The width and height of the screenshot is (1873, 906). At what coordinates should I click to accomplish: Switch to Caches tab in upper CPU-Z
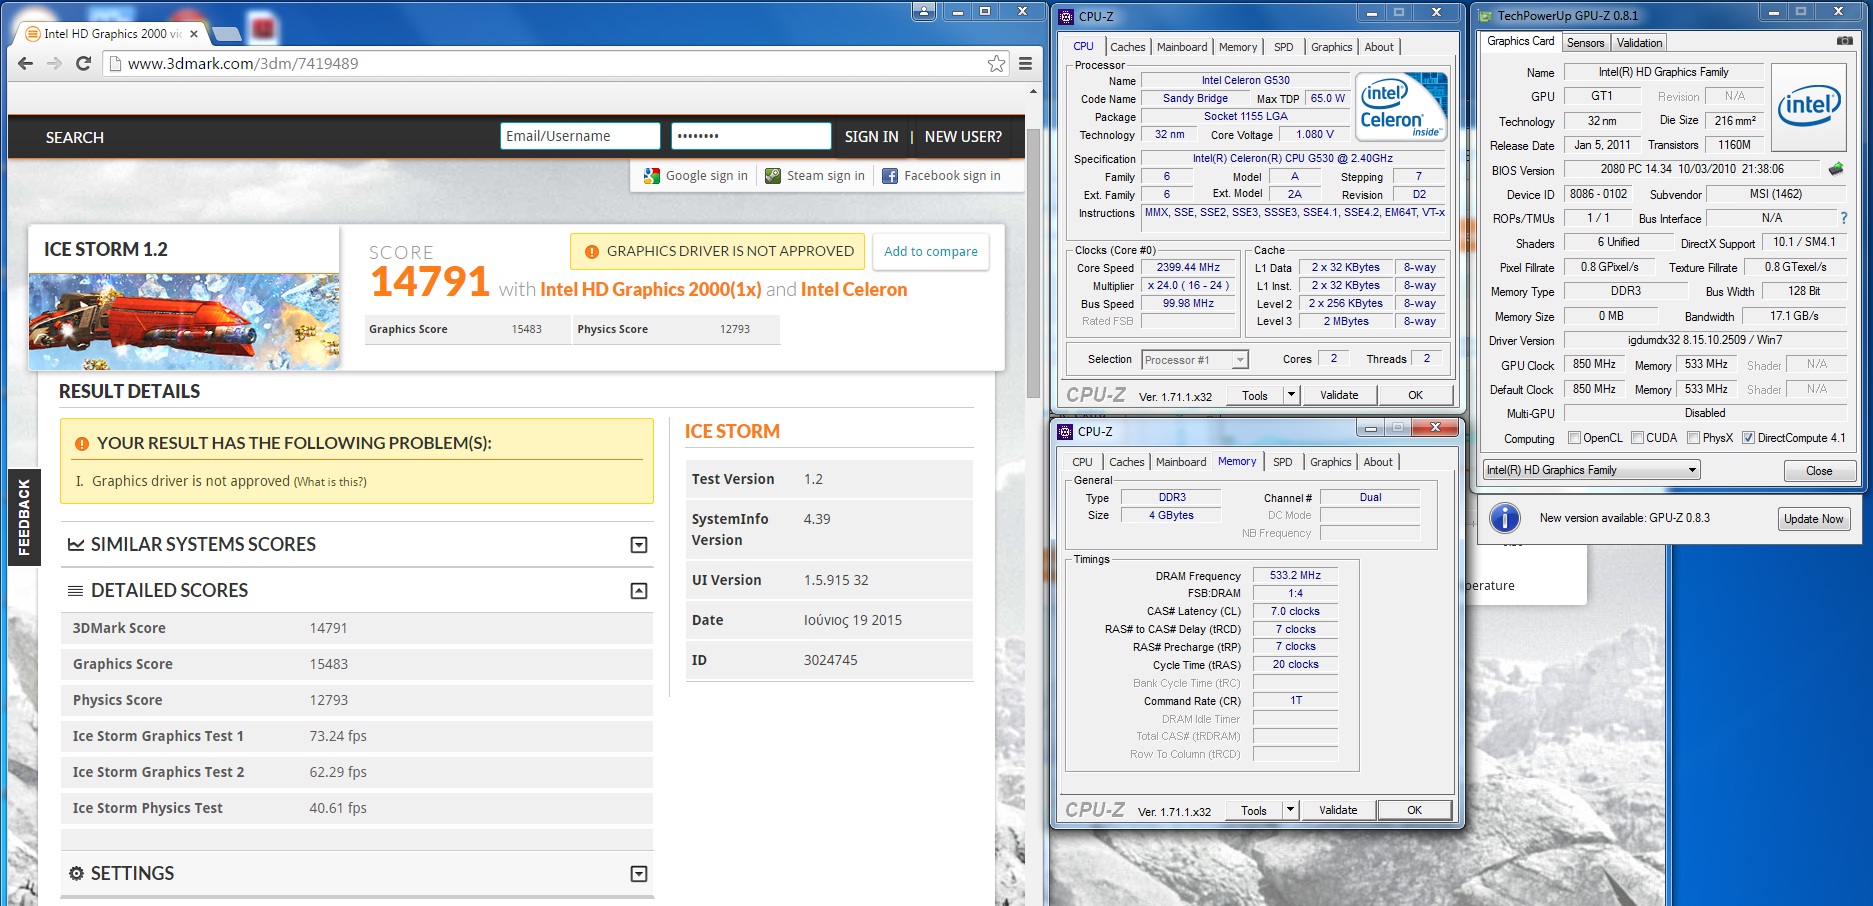1127,47
